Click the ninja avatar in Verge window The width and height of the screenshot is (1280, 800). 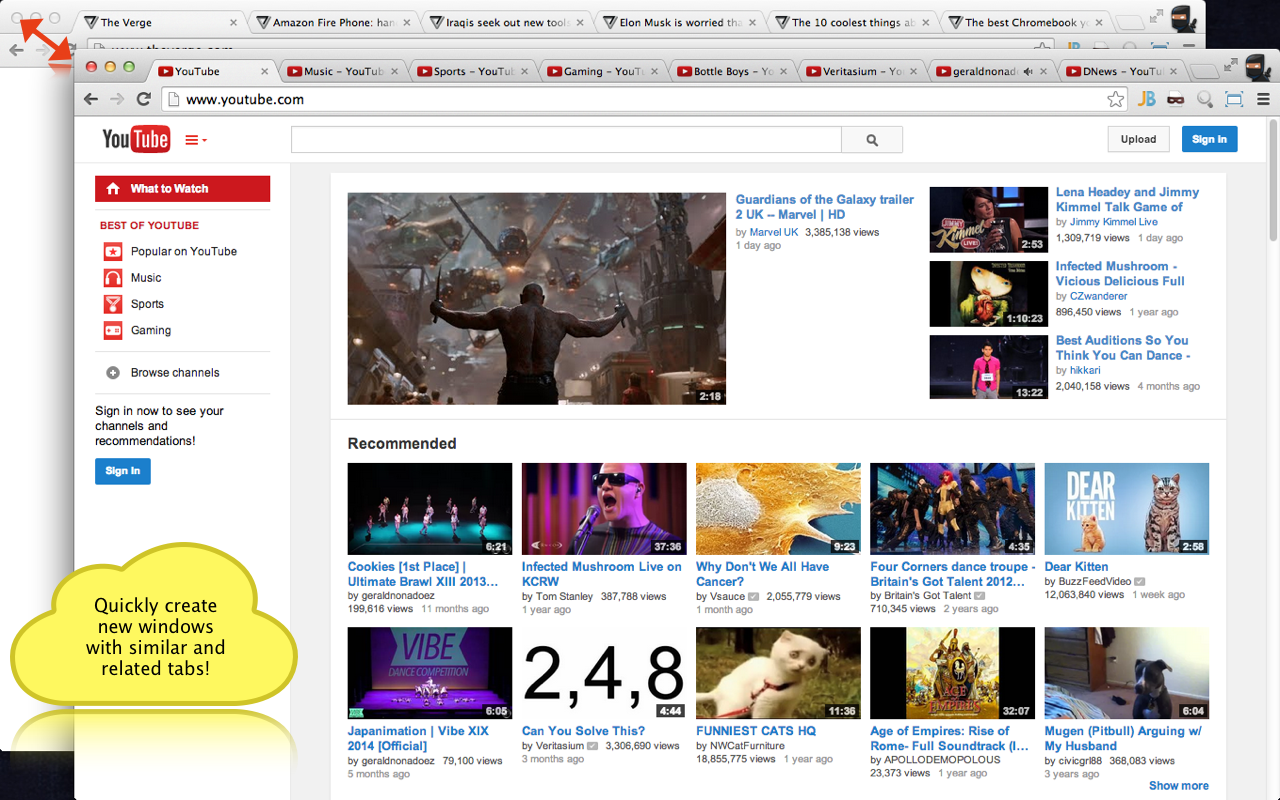coord(1183,17)
